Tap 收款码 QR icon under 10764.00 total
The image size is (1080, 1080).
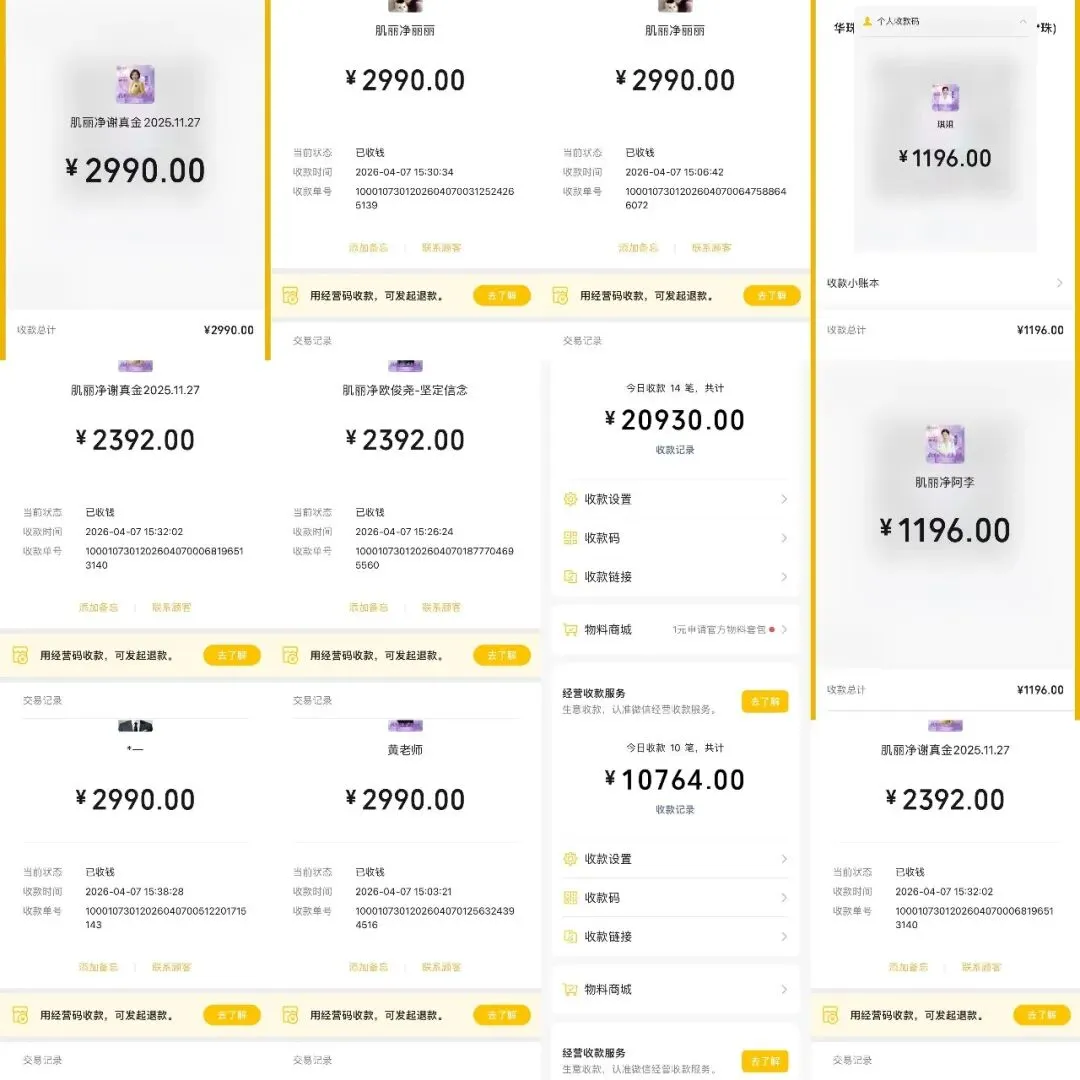point(570,898)
